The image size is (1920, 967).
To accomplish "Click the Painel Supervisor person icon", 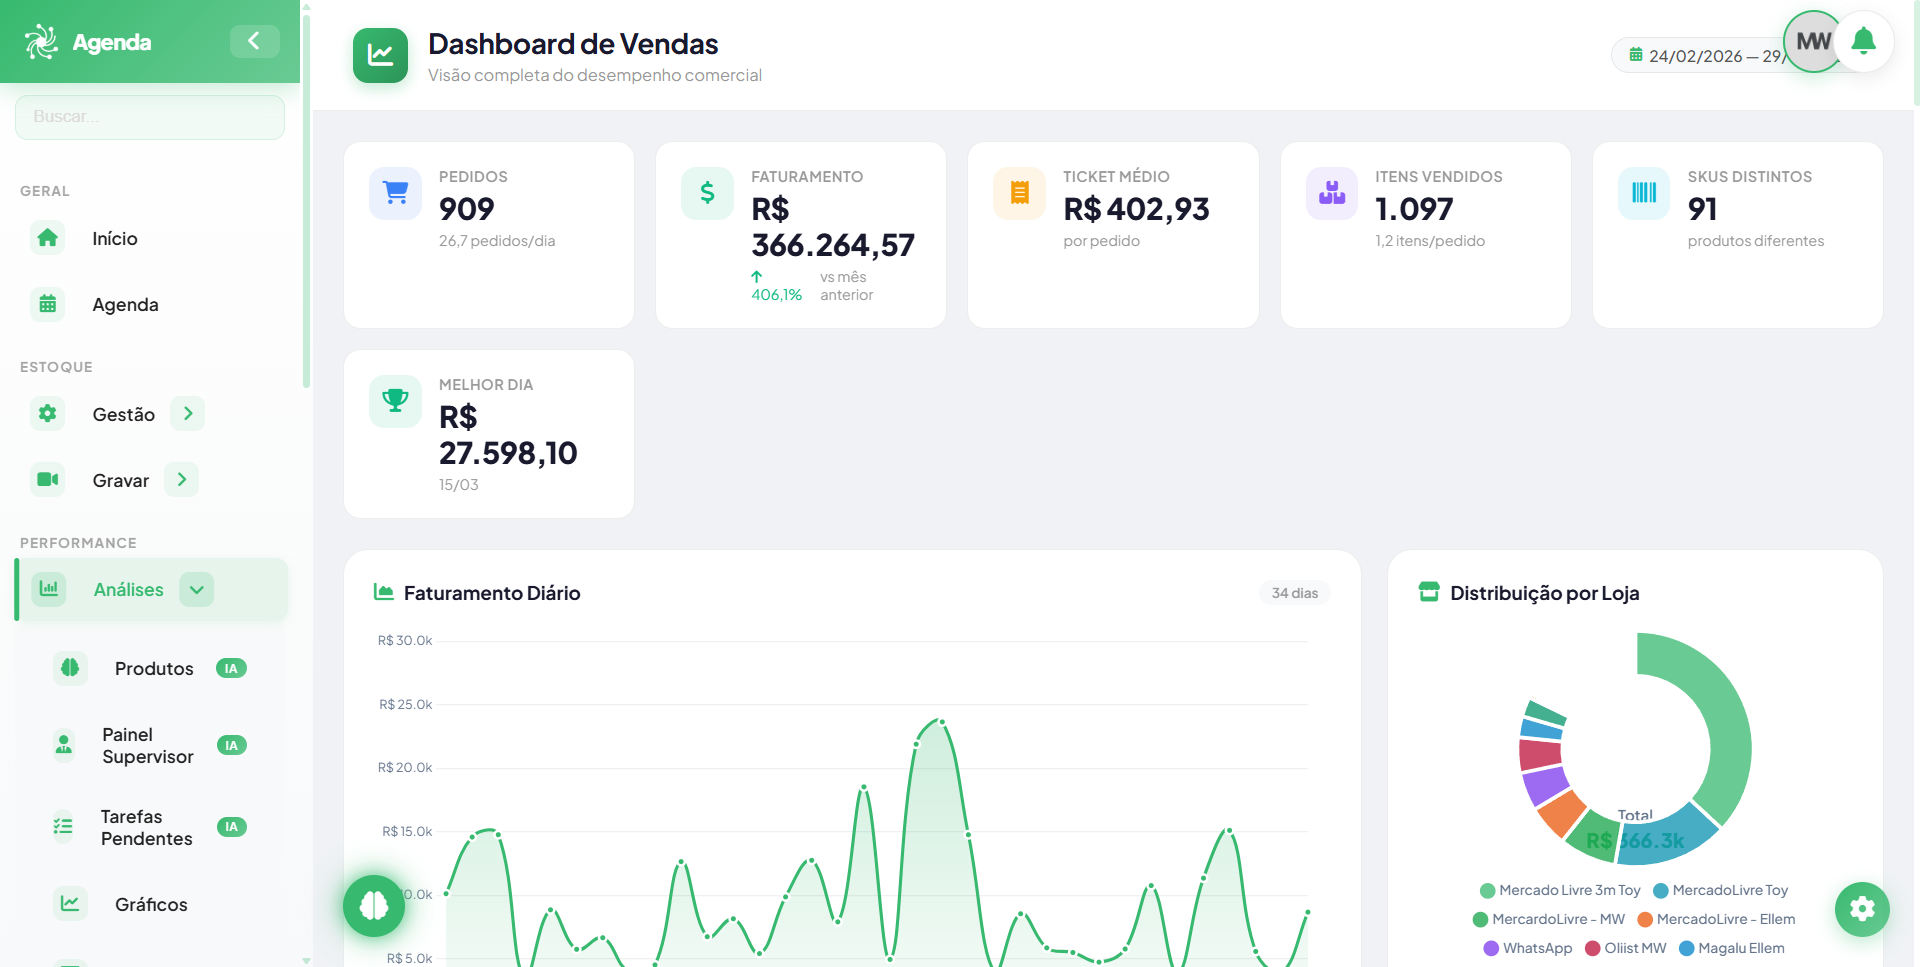I will 64,745.
